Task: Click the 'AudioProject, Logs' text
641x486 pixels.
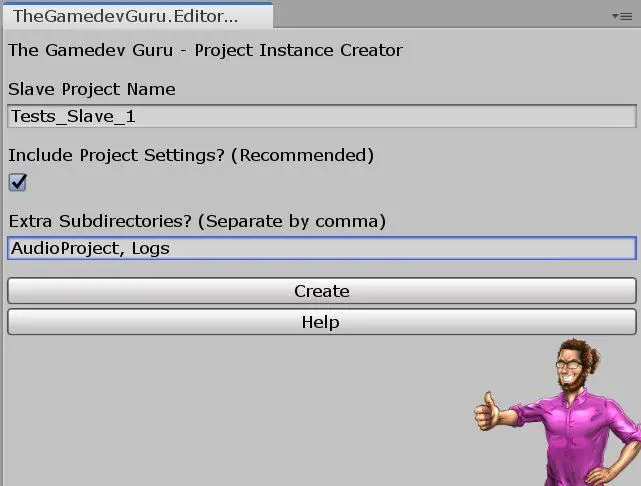Action: point(90,248)
